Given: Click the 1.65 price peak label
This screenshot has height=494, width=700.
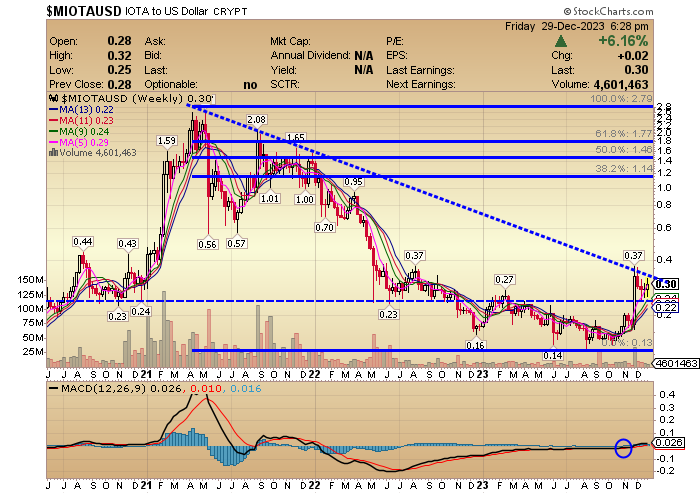Looking at the screenshot, I should point(296,137).
